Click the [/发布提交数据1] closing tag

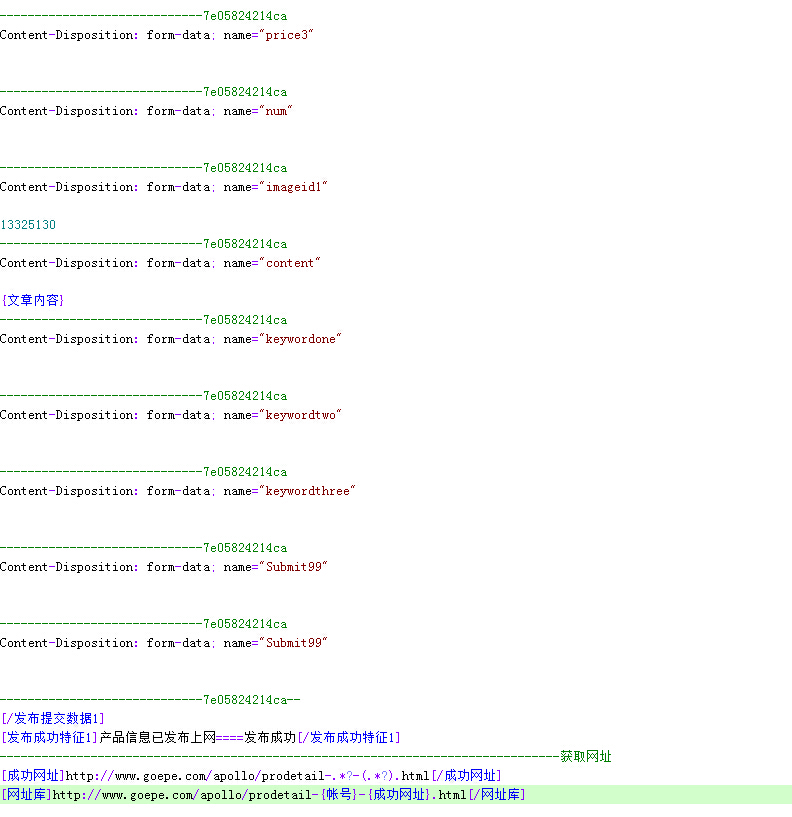[x=52, y=718]
